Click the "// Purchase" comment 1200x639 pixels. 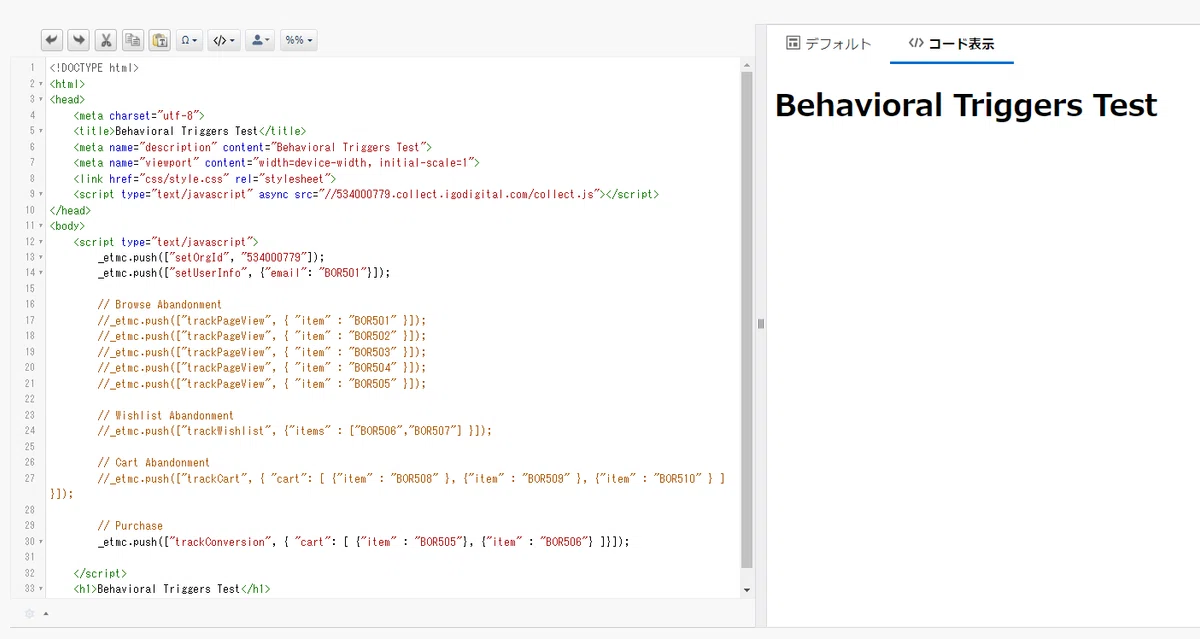tap(129, 526)
